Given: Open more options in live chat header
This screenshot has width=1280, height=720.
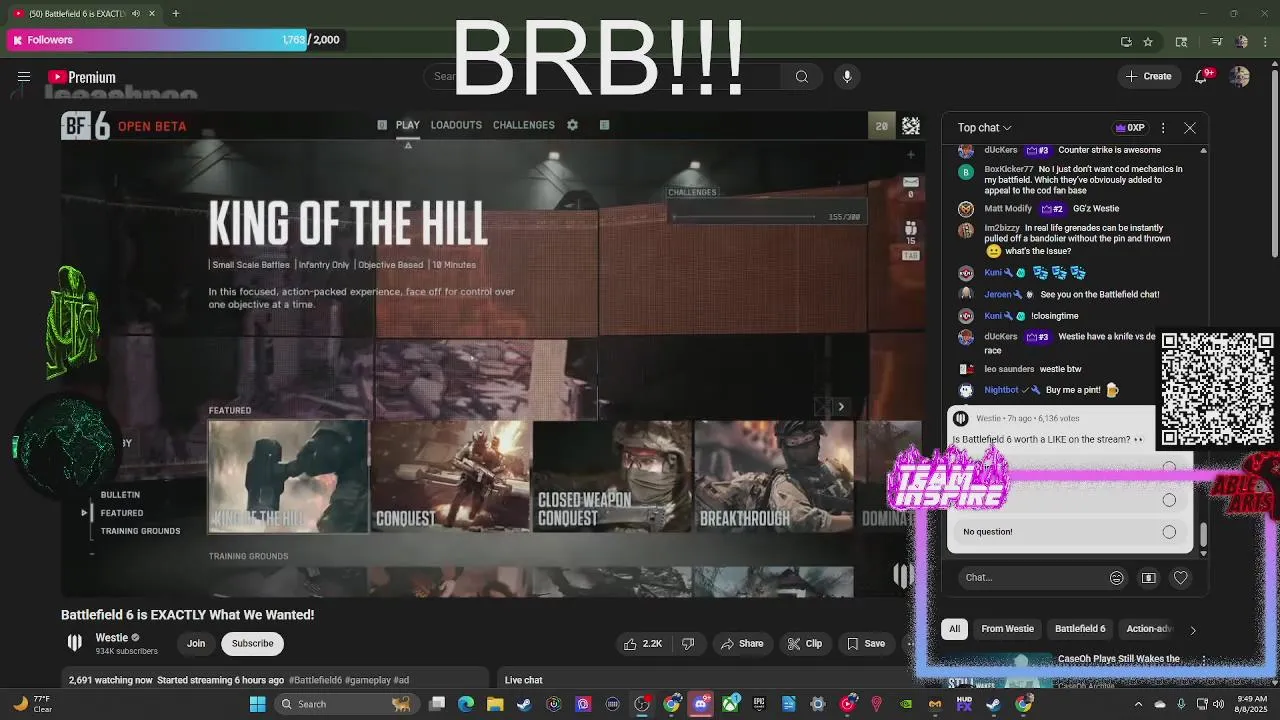Looking at the screenshot, I should tap(1163, 128).
